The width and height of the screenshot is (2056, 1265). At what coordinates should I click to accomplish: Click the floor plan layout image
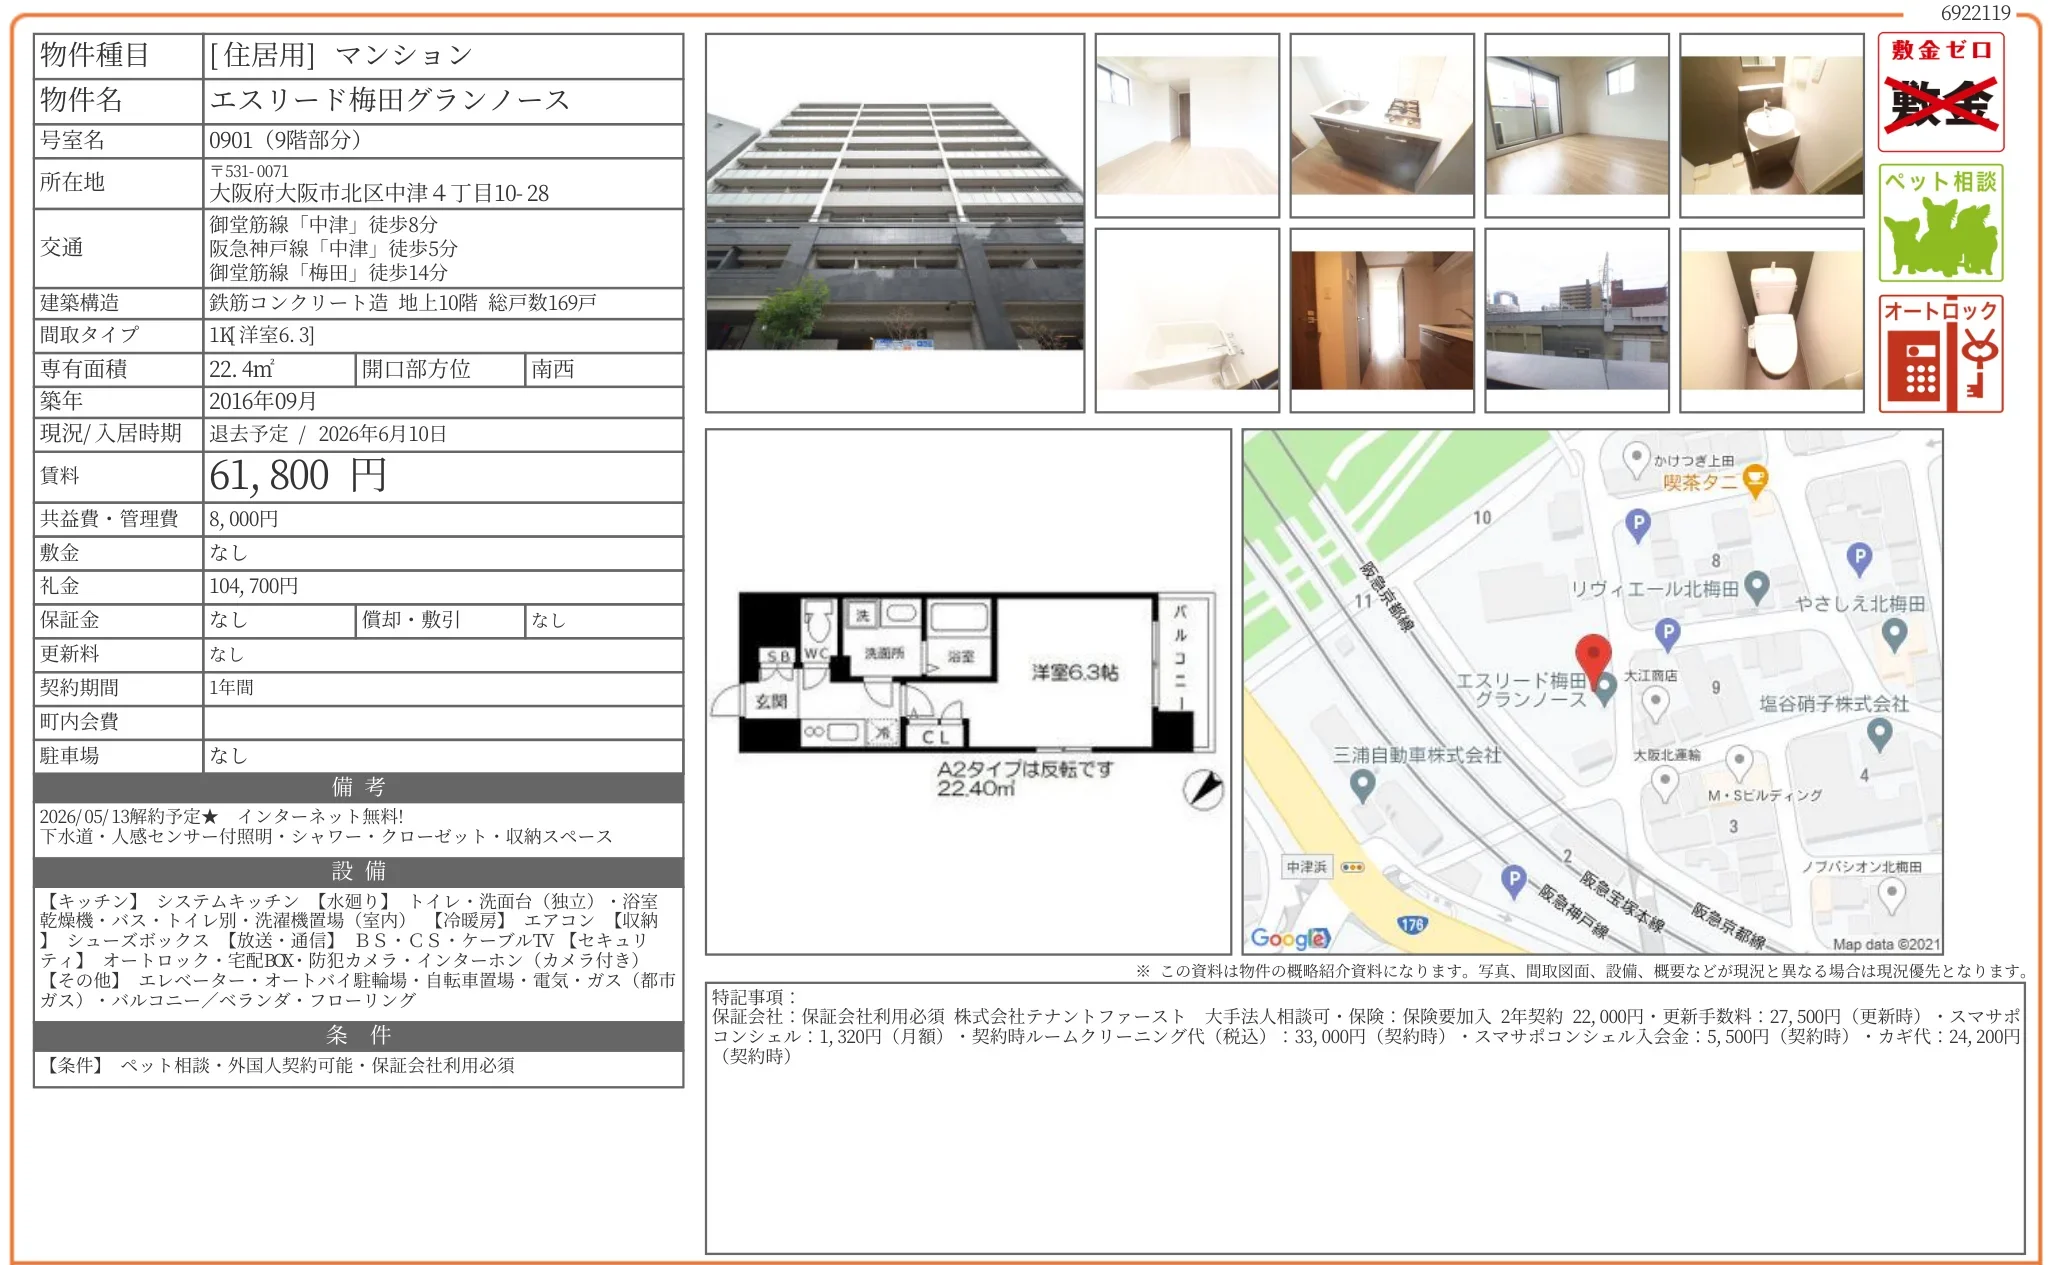[x=967, y=680]
